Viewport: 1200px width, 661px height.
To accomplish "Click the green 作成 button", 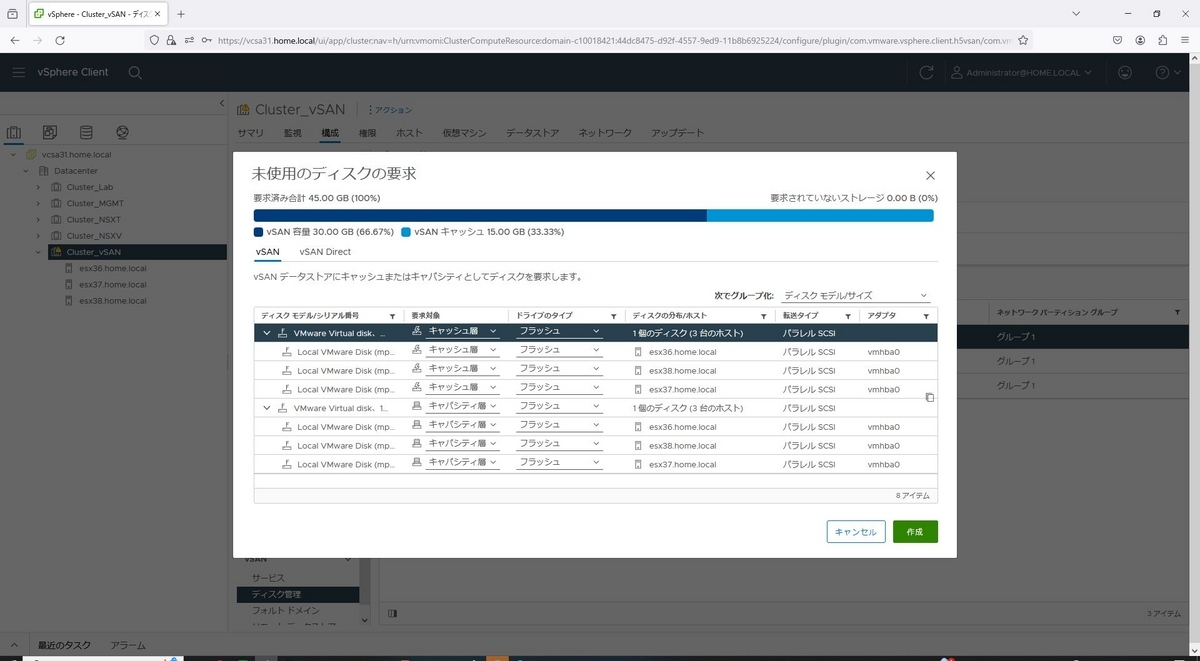I will [x=915, y=532].
